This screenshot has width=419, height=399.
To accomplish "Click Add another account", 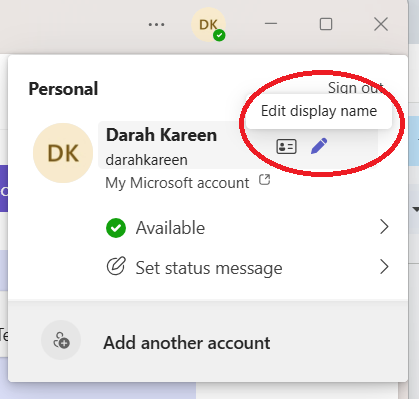I will (x=187, y=343).
